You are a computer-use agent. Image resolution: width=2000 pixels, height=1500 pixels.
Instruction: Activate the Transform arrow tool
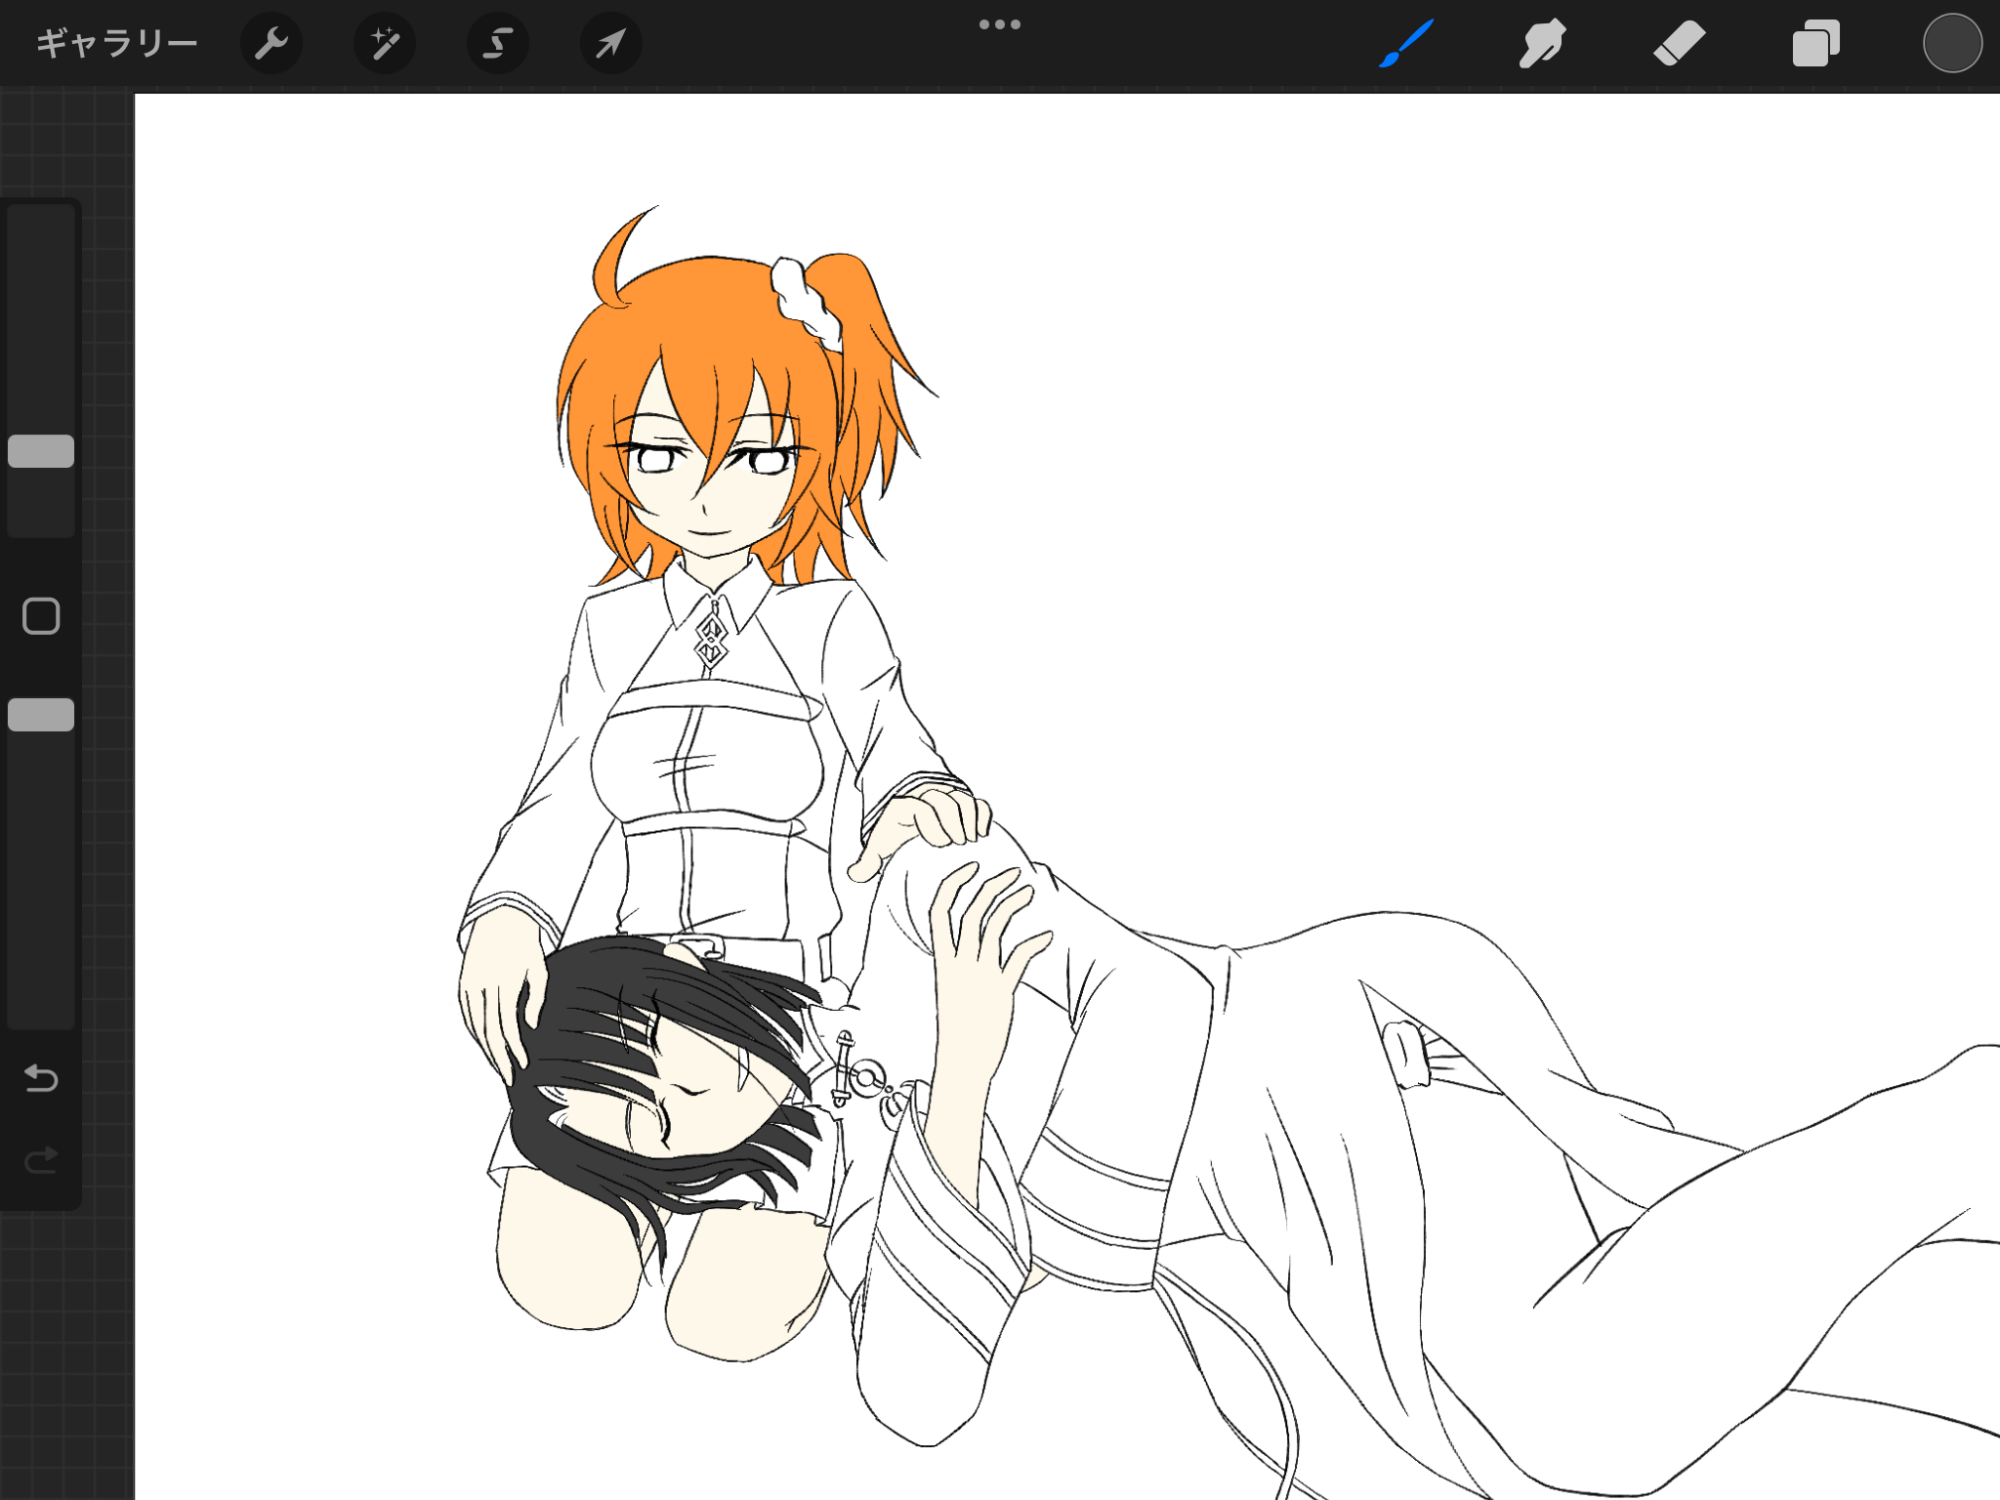click(x=610, y=43)
